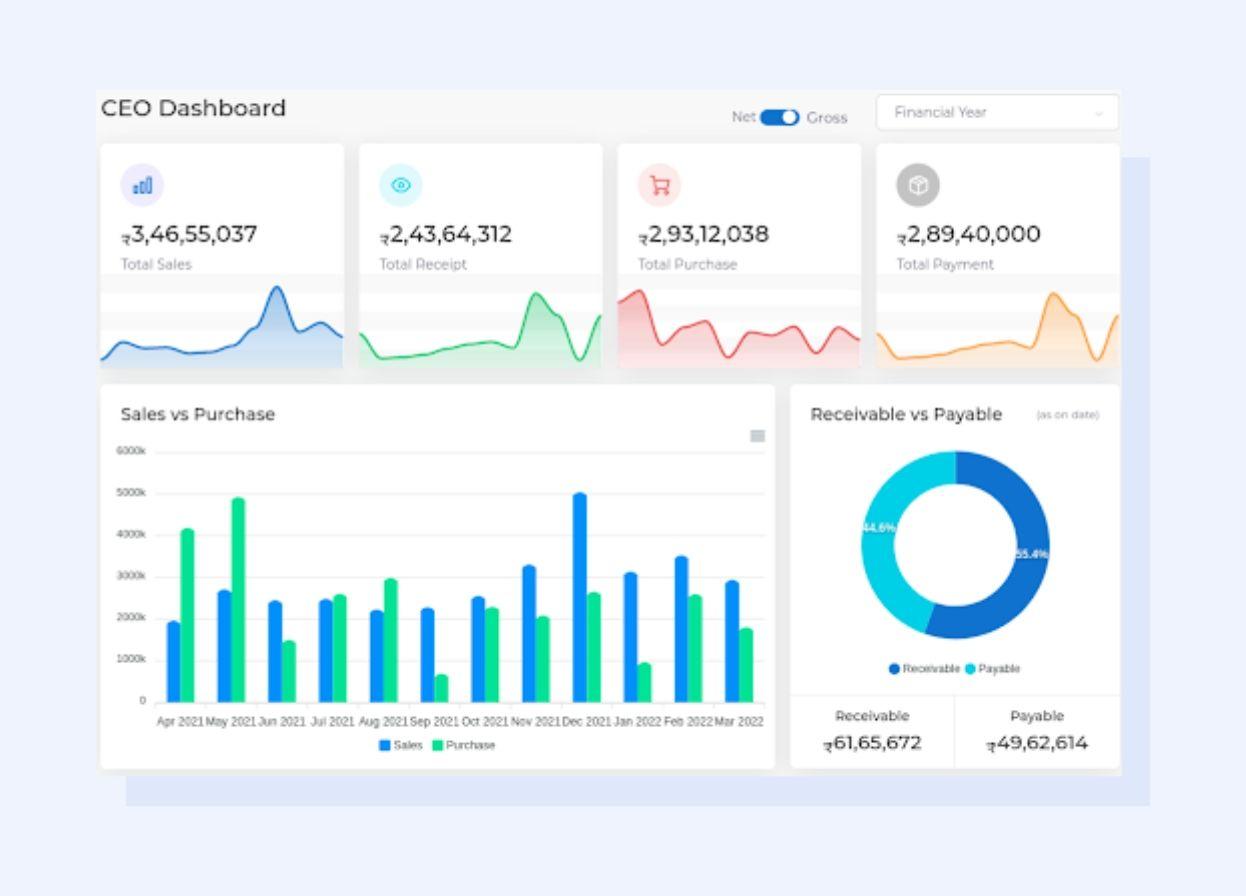Click the 44.6% Payable donut segment

(880, 527)
